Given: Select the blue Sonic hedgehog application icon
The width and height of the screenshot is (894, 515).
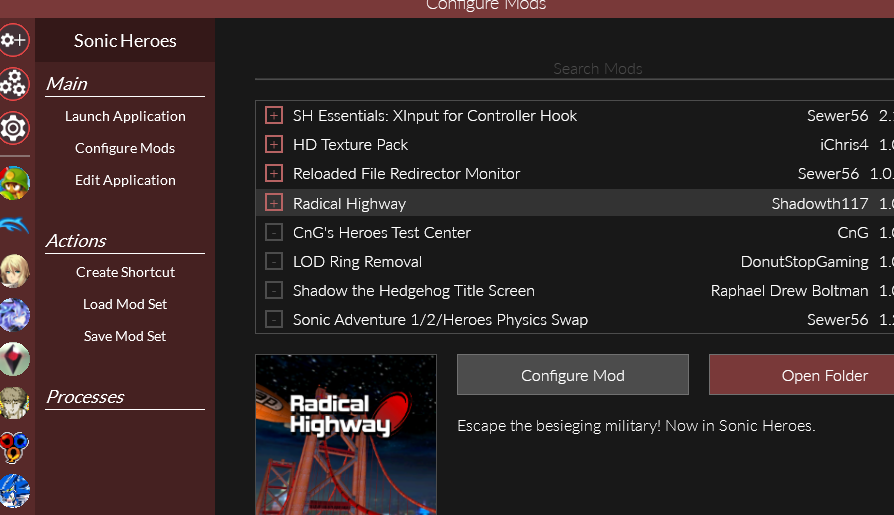Looking at the screenshot, I should tap(14, 490).
